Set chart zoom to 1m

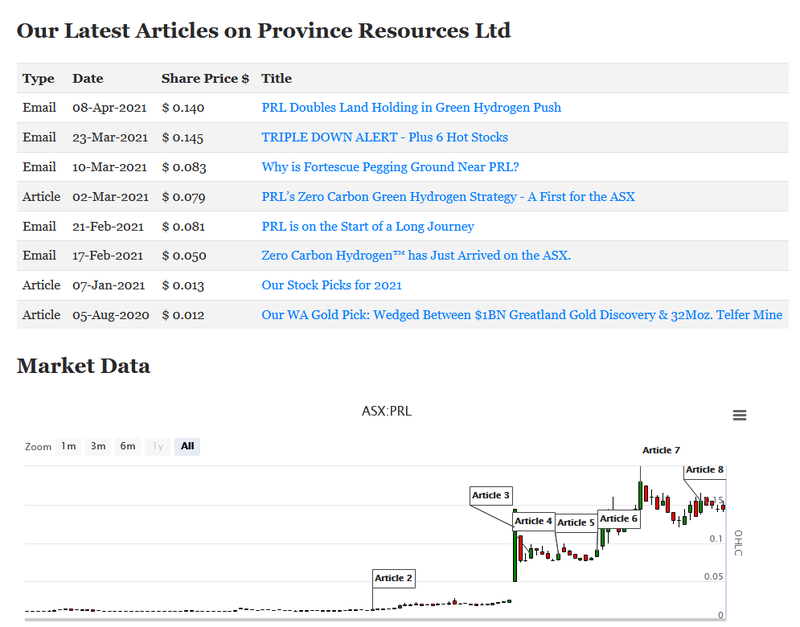pos(68,446)
